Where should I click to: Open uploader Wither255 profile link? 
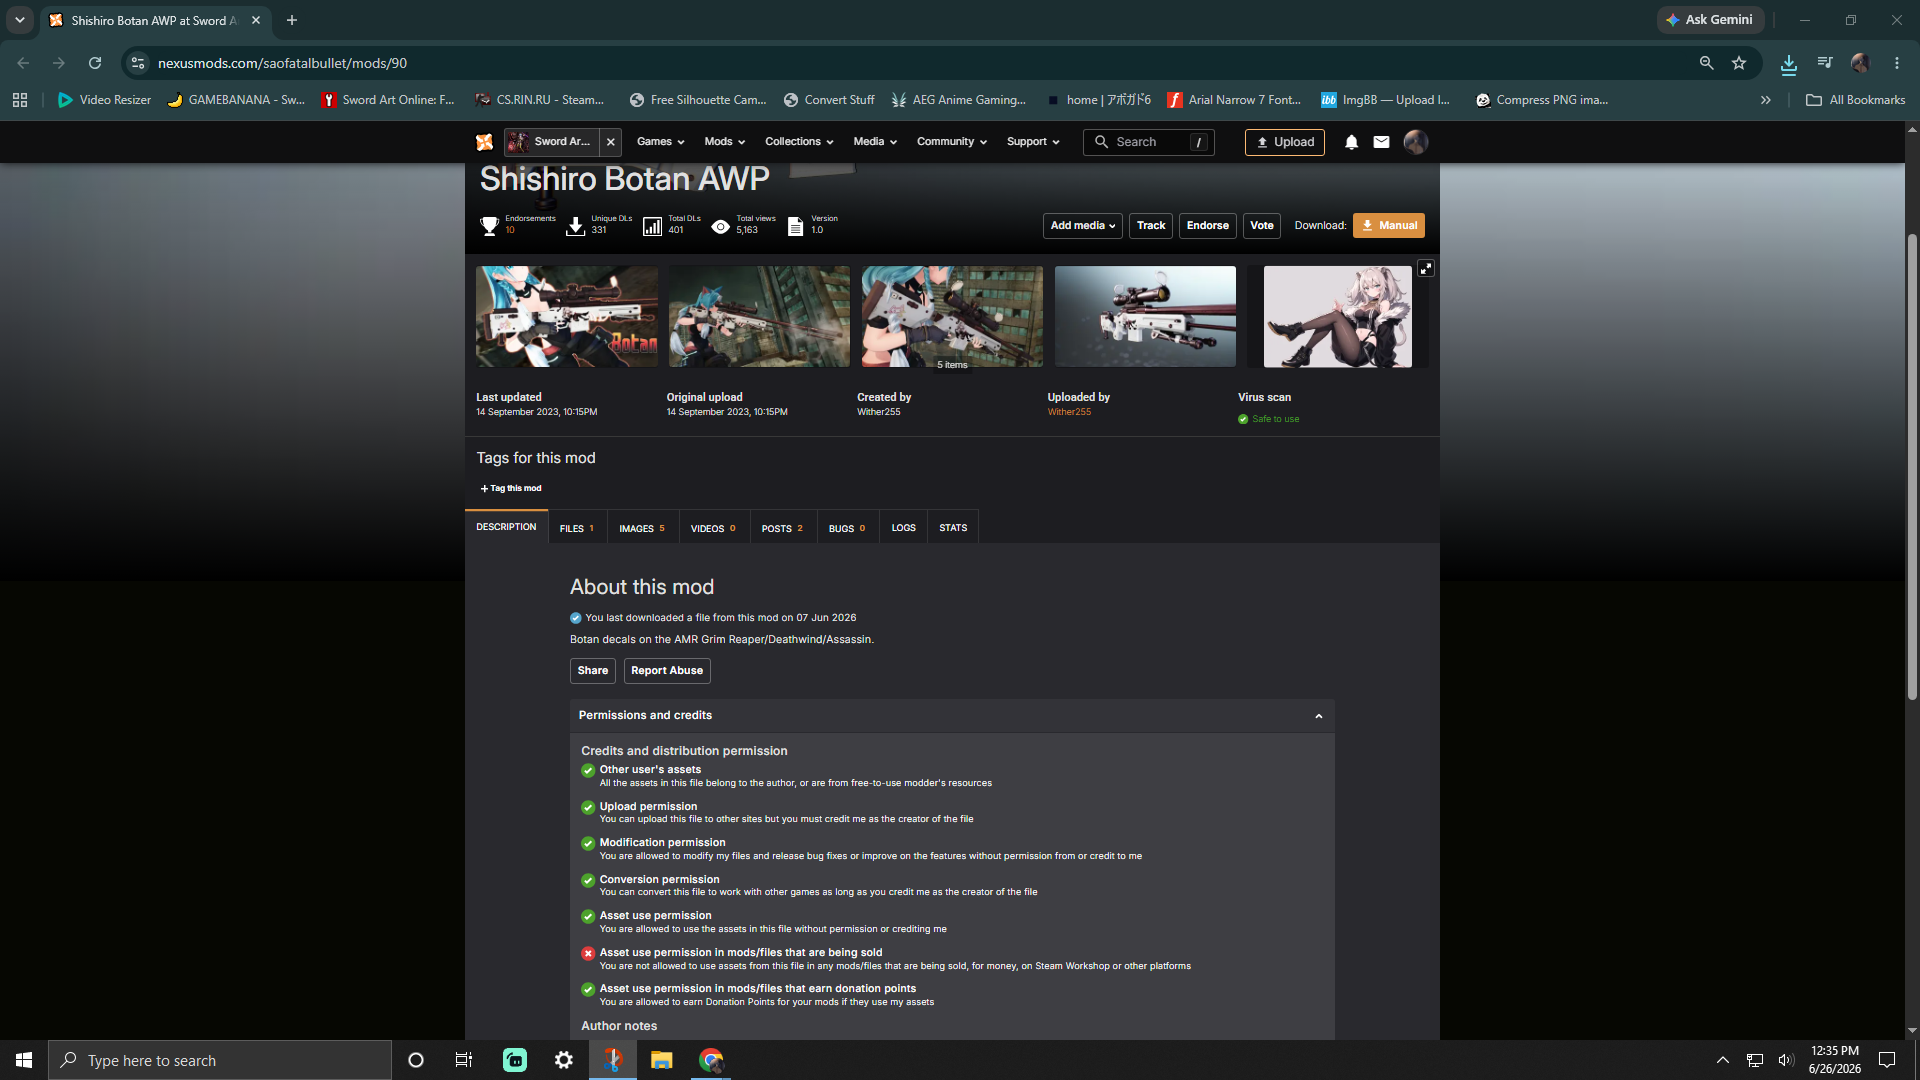click(1069, 412)
